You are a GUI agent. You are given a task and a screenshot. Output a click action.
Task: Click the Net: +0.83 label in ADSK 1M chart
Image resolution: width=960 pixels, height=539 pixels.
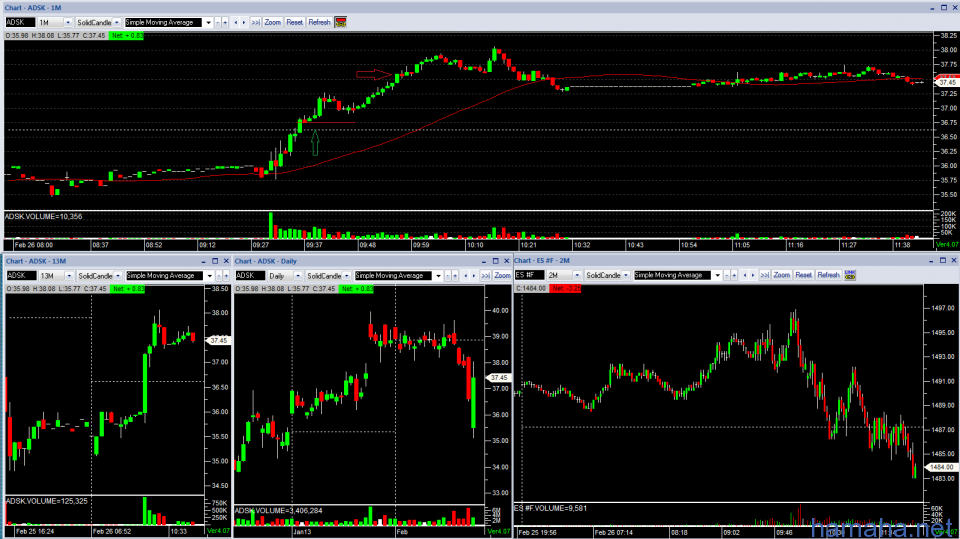point(127,36)
